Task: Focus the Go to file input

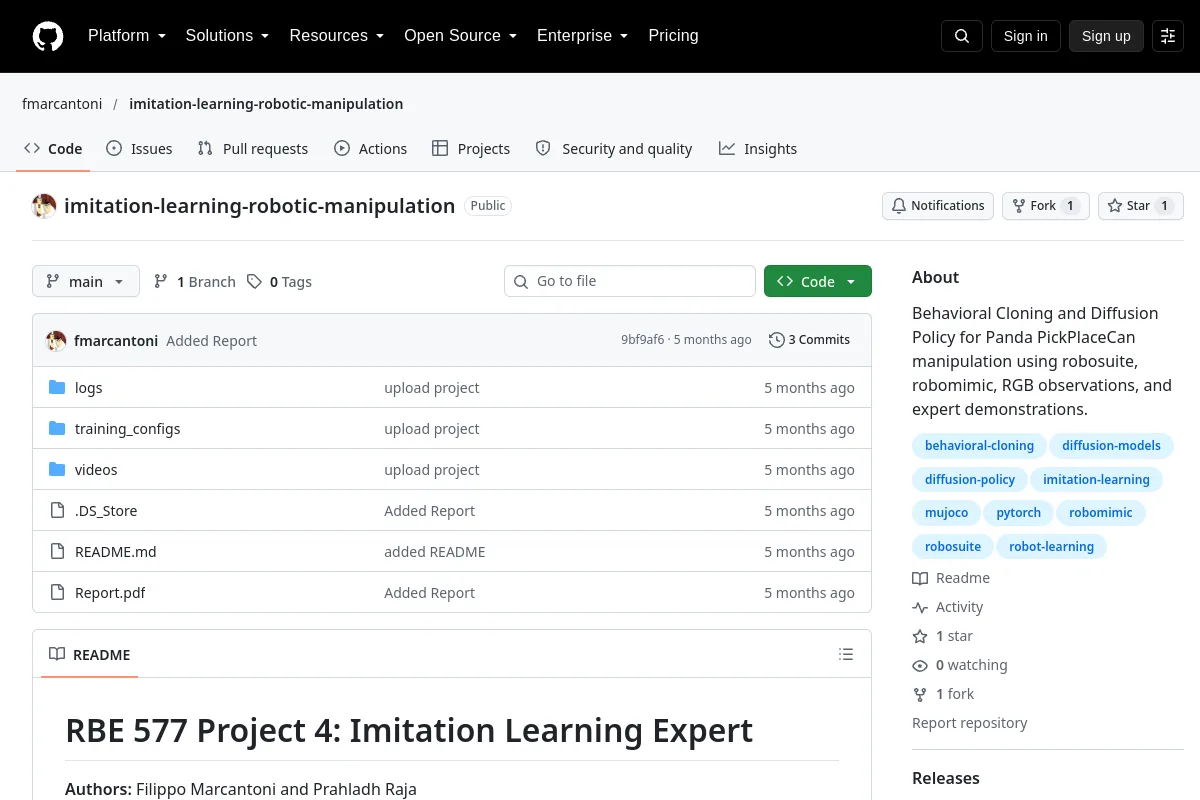Action: click(x=630, y=282)
